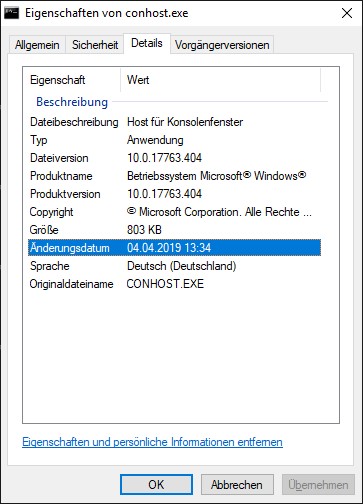The height and width of the screenshot is (504, 363).
Task: Select the Originaldateiname property row
Action: coord(174,284)
